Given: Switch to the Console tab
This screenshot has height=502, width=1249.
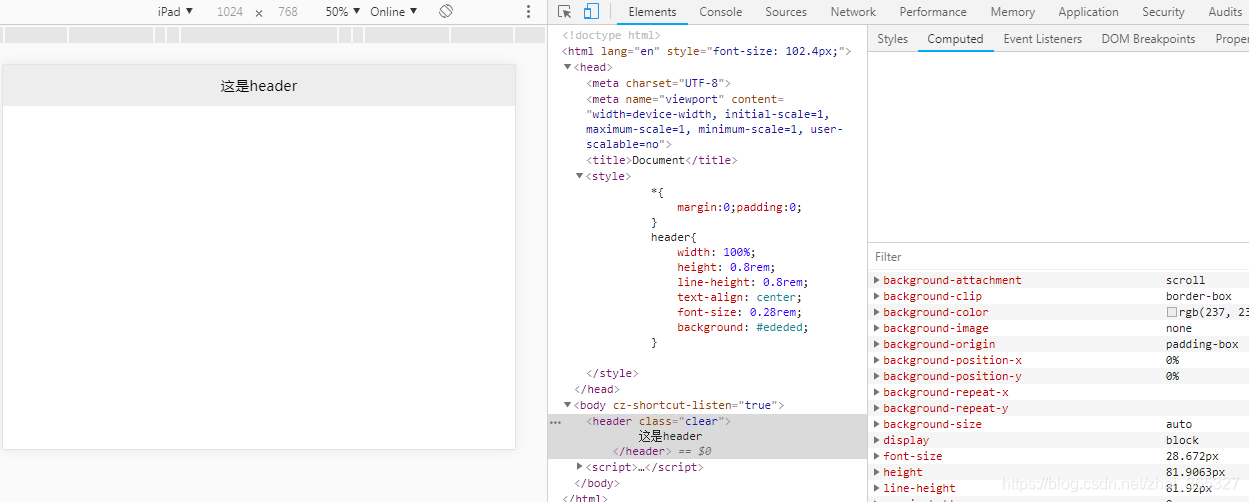Looking at the screenshot, I should 721,12.
